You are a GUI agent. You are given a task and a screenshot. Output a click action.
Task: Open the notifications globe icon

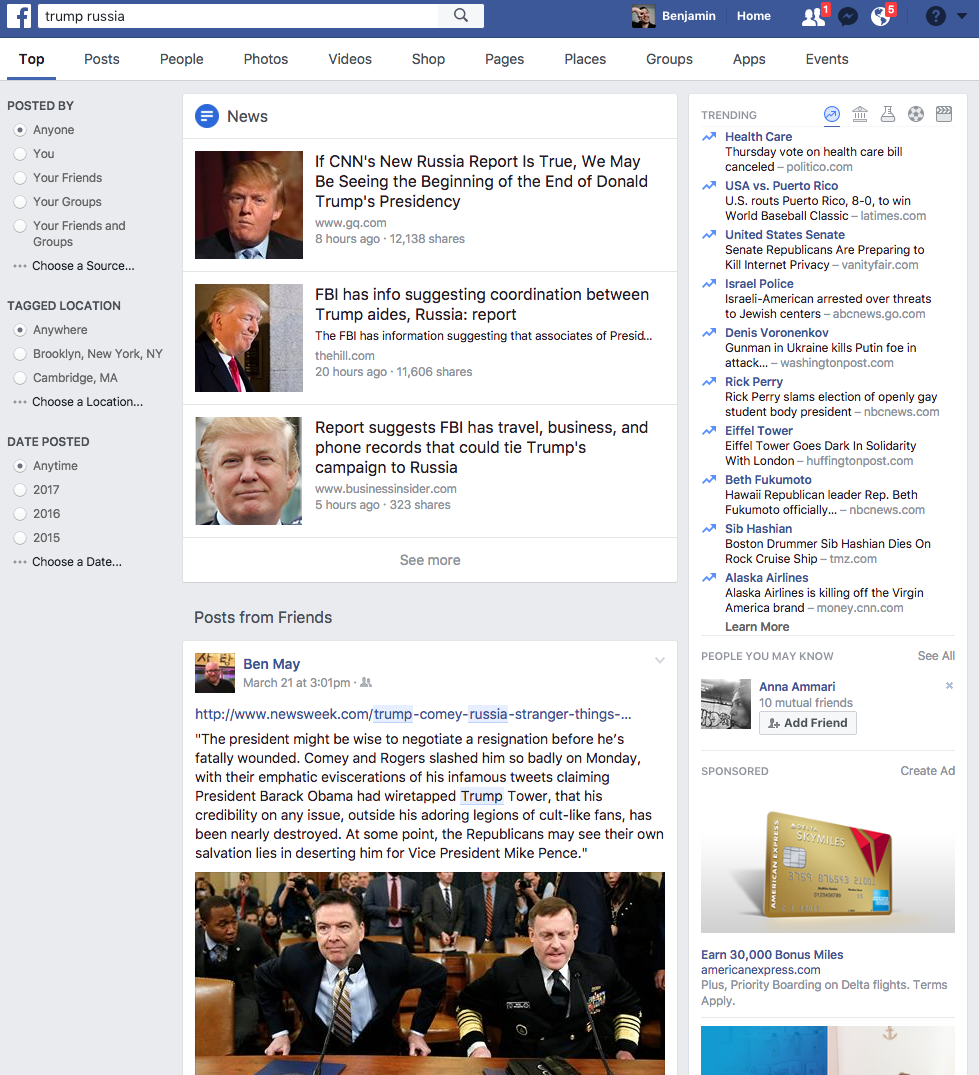click(x=881, y=16)
